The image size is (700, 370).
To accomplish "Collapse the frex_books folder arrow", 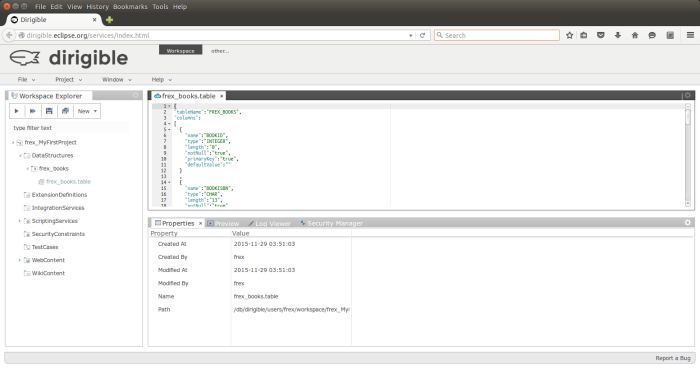I will [x=27, y=169].
